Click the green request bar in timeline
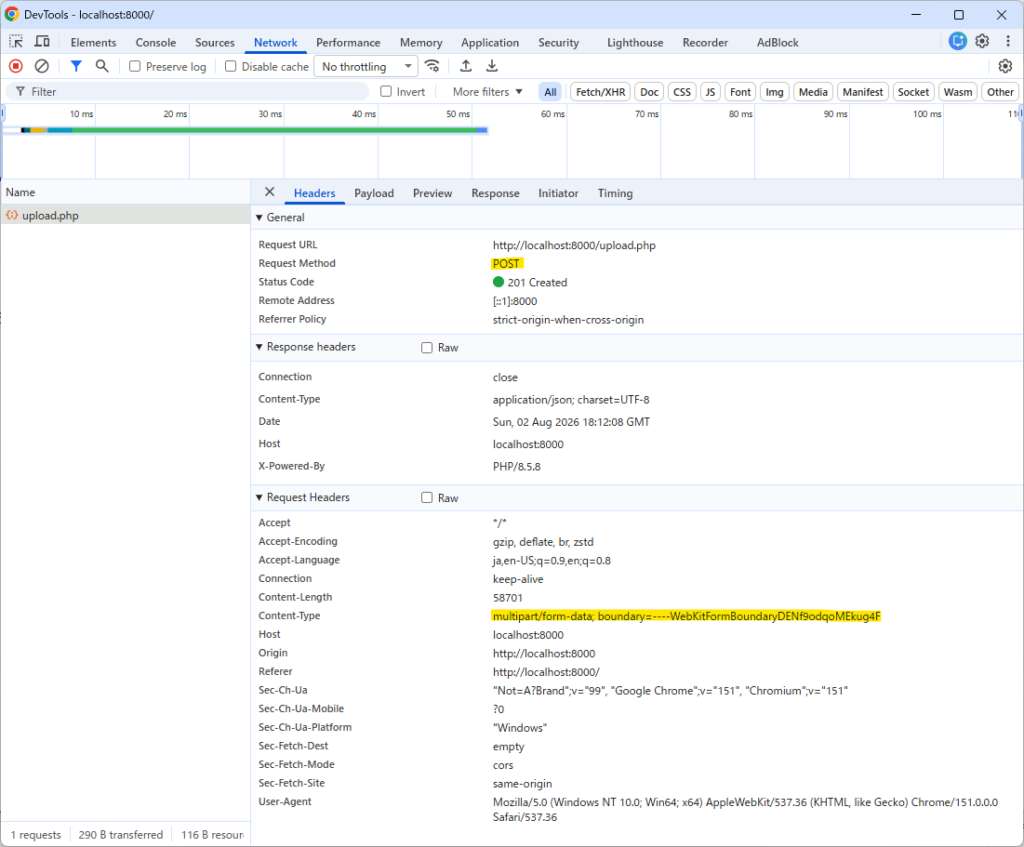Screen dimensions: 1024x847 coord(274,131)
